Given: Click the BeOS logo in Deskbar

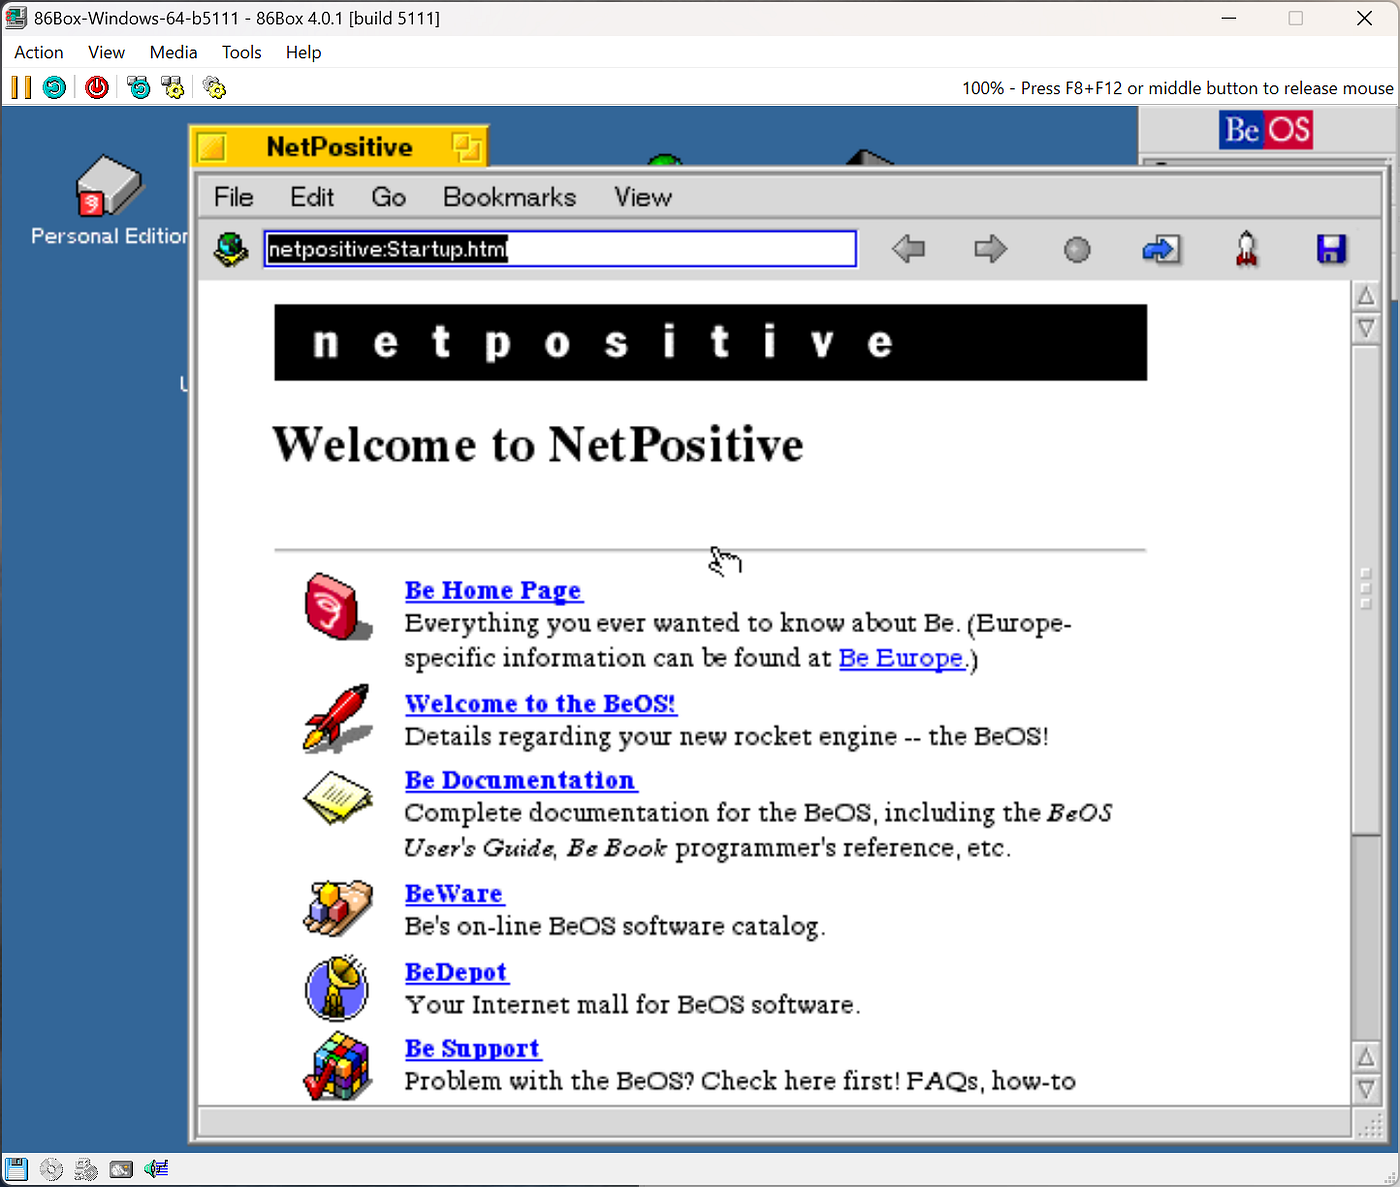Looking at the screenshot, I should pos(1265,130).
